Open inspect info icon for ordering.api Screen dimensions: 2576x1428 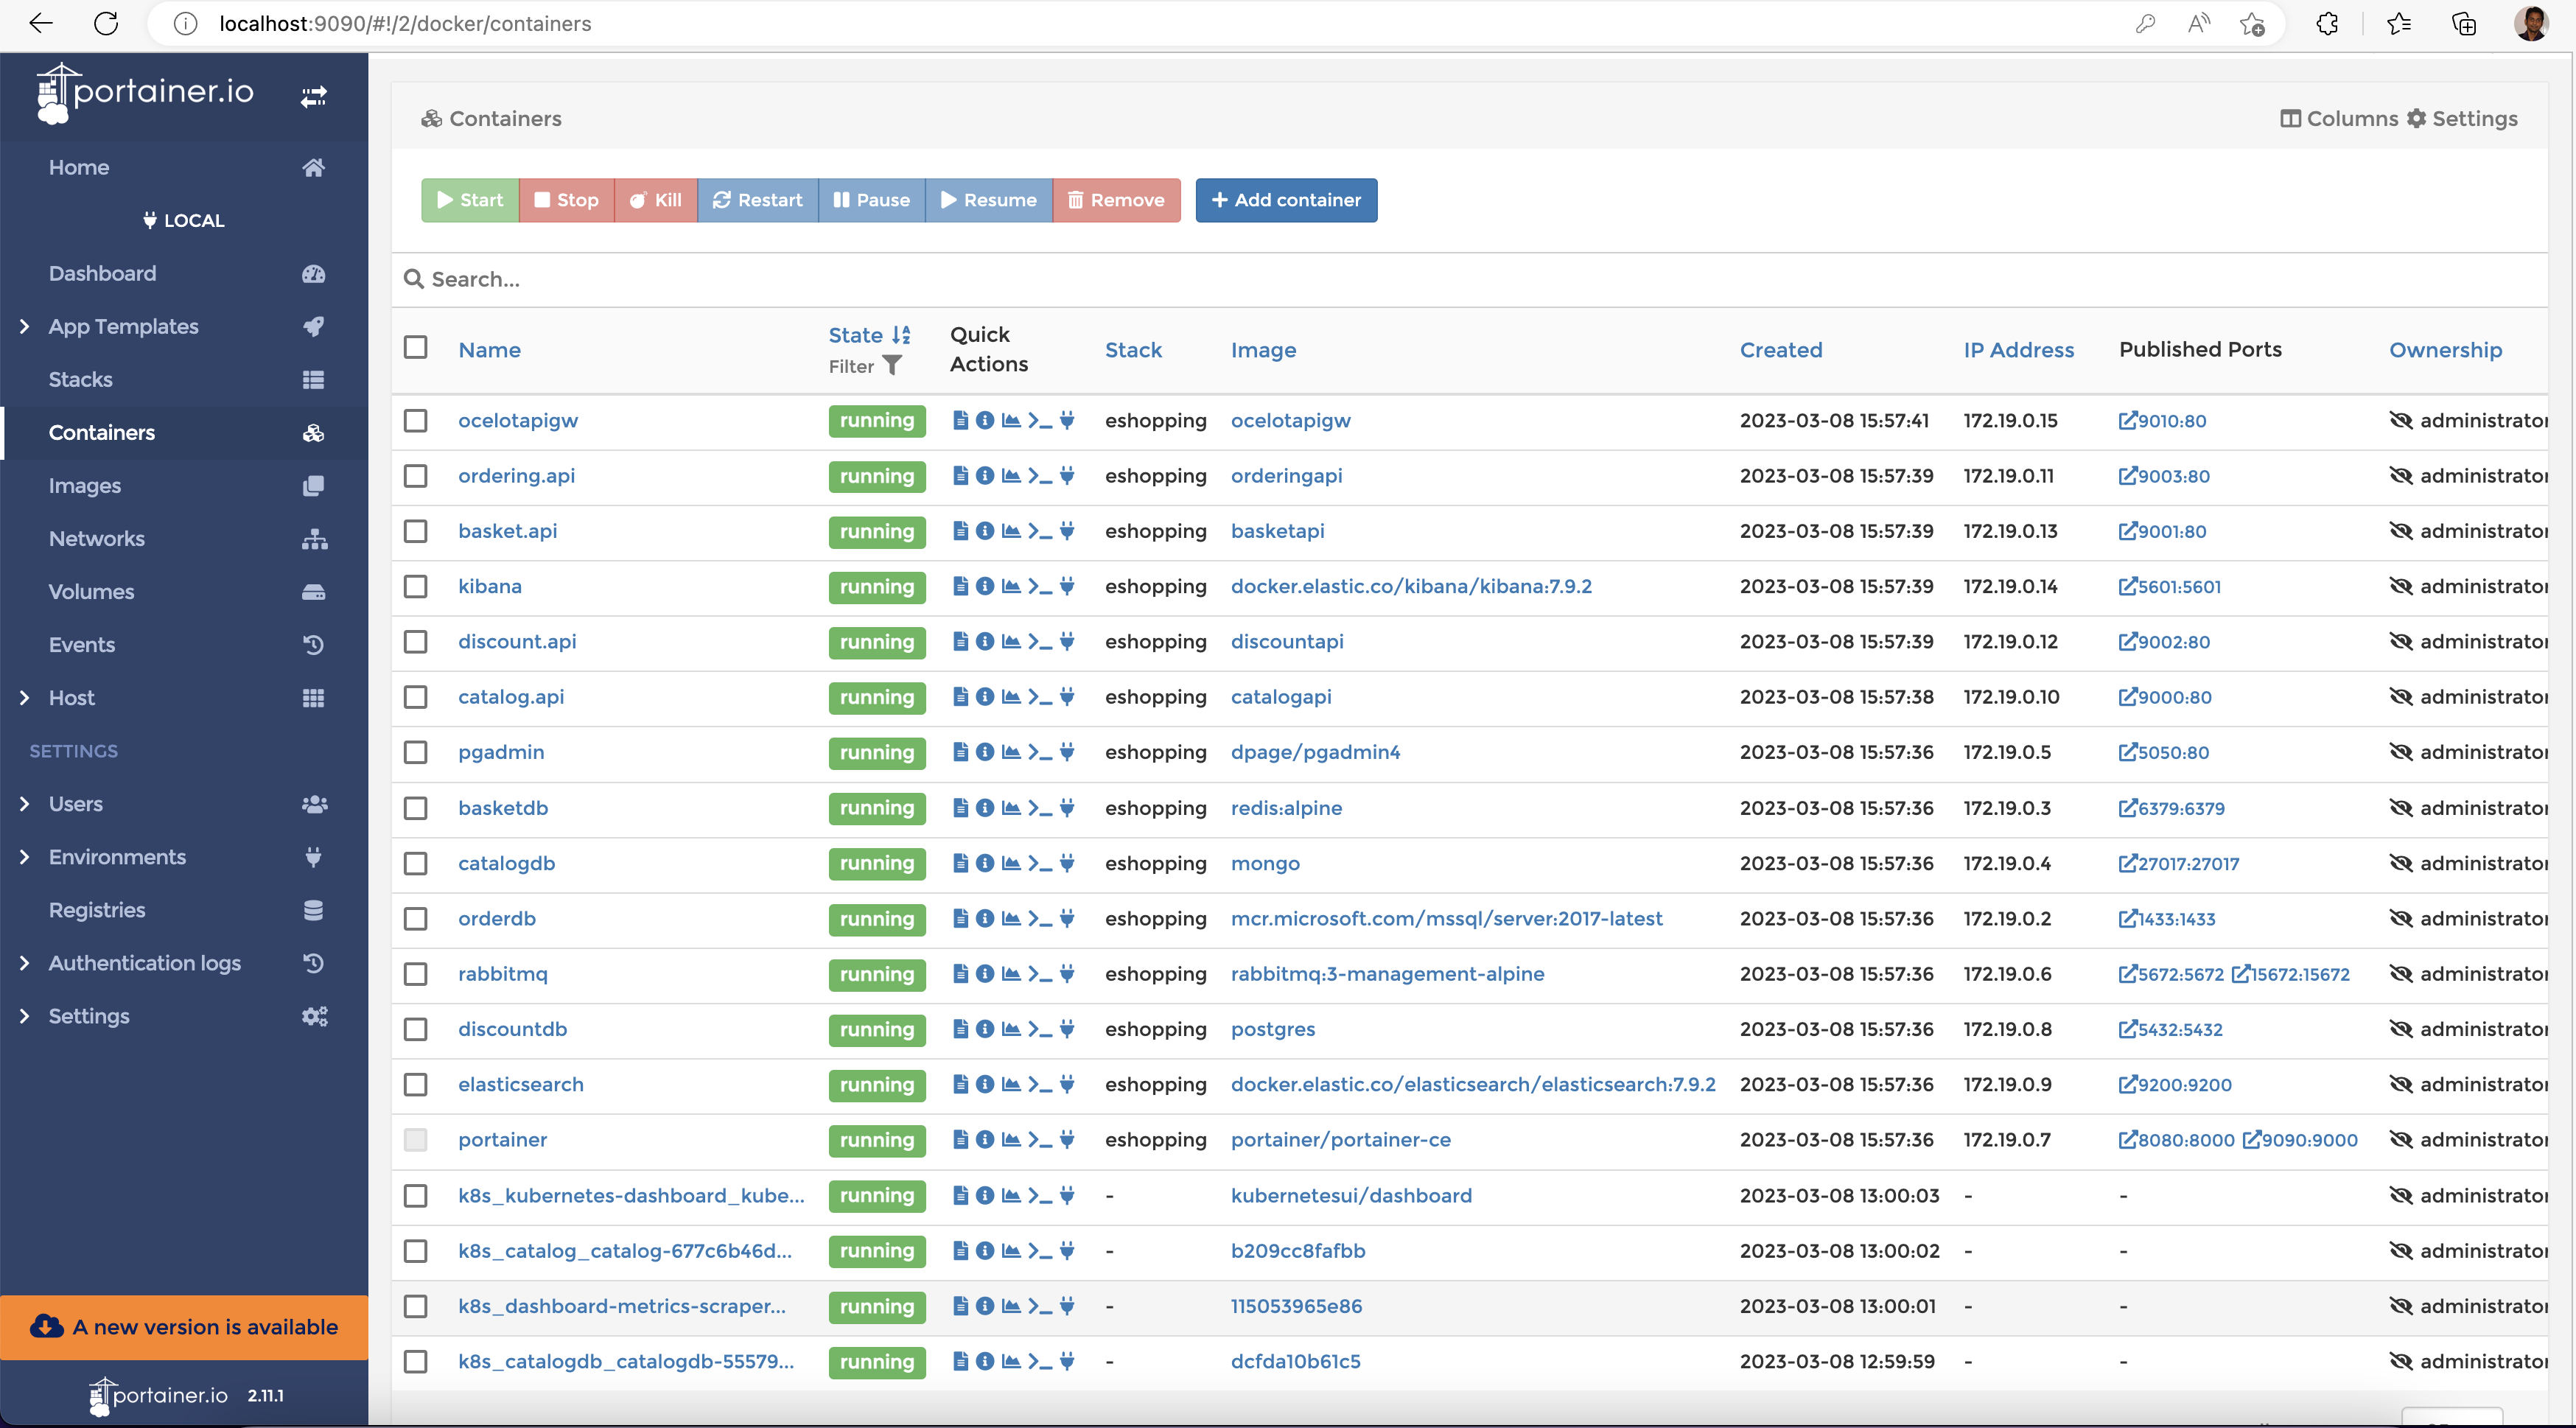tap(985, 476)
